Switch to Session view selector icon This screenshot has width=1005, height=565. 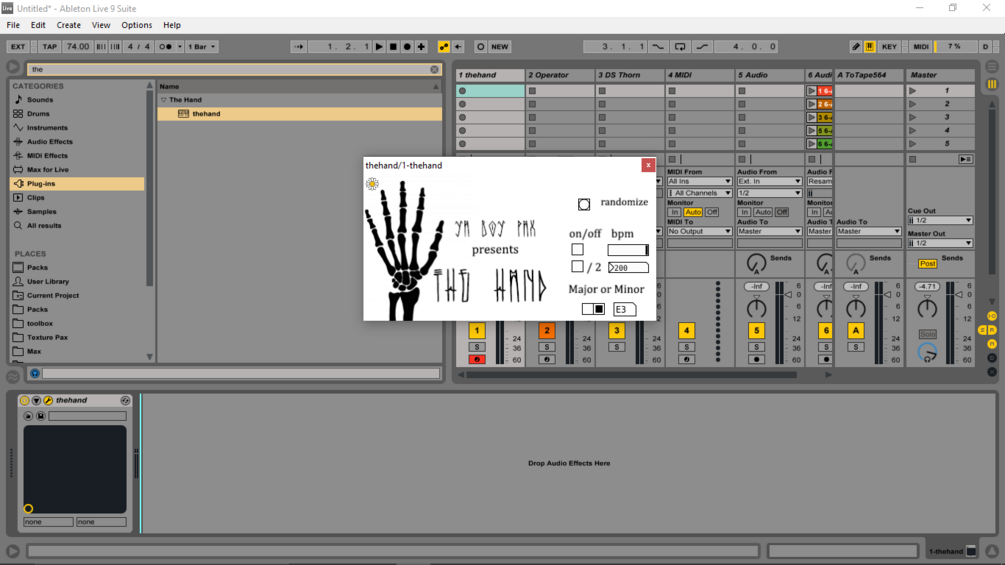[992, 84]
